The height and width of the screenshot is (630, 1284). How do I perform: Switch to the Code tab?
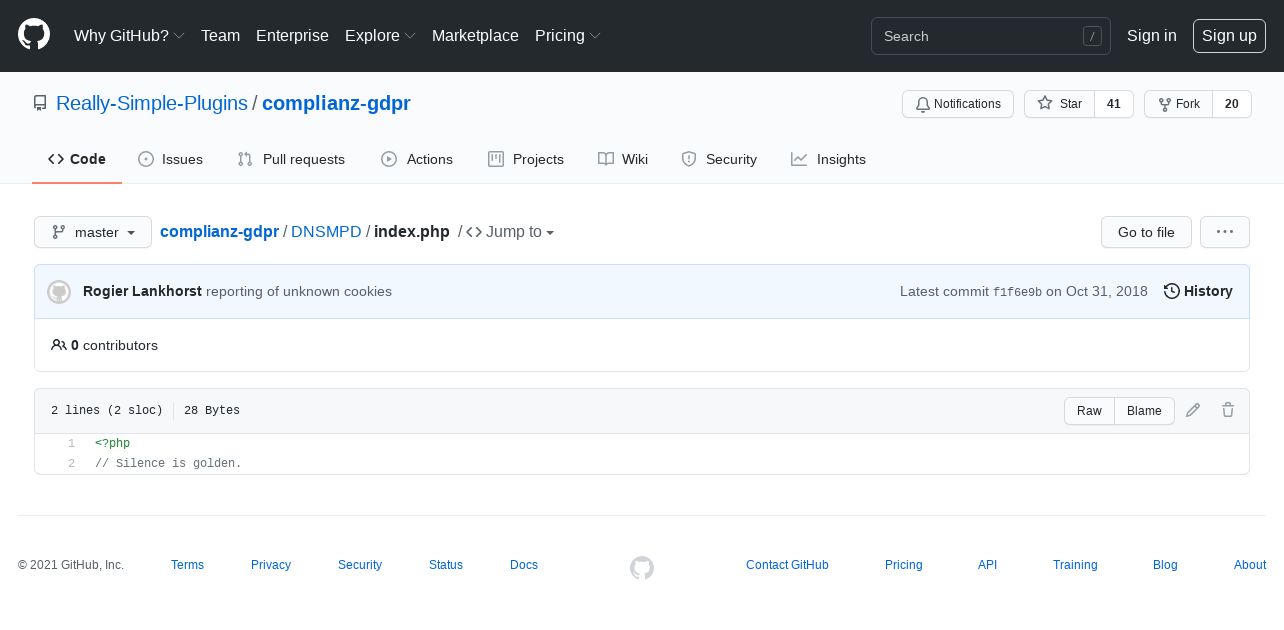(77, 159)
